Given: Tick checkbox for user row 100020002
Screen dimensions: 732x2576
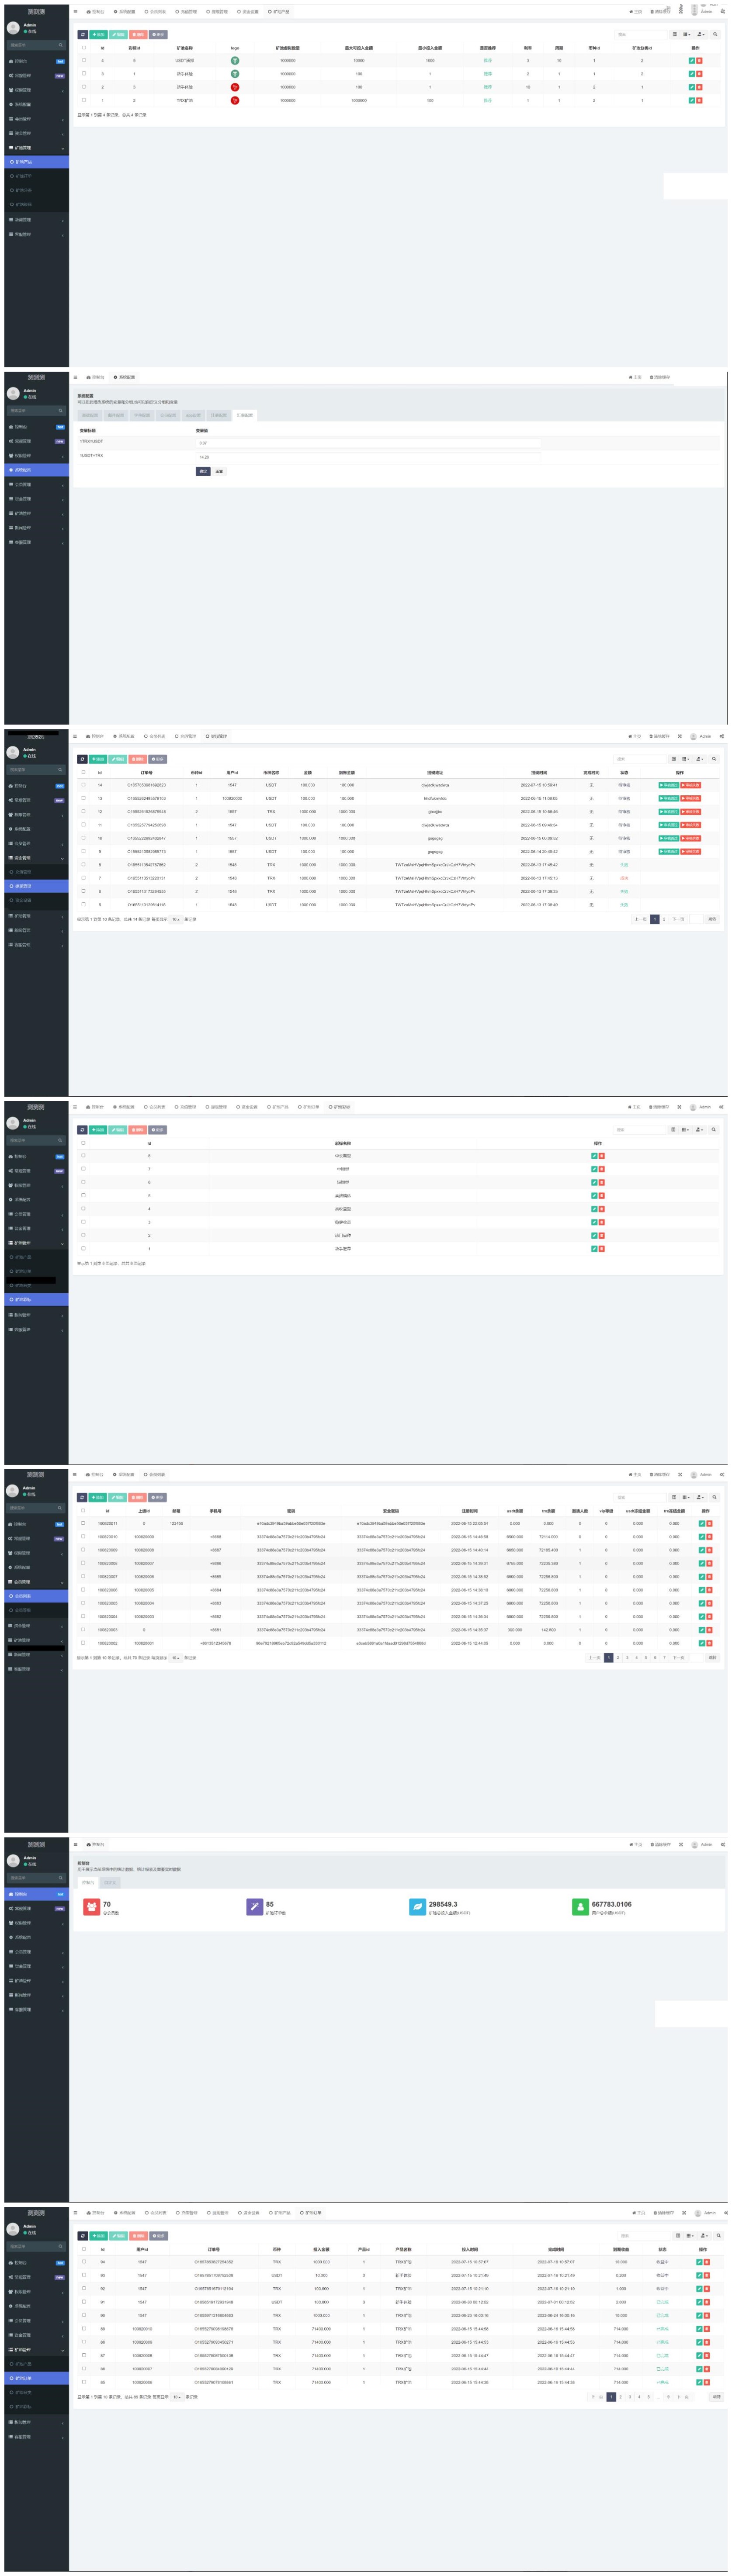Looking at the screenshot, I should [83, 1643].
